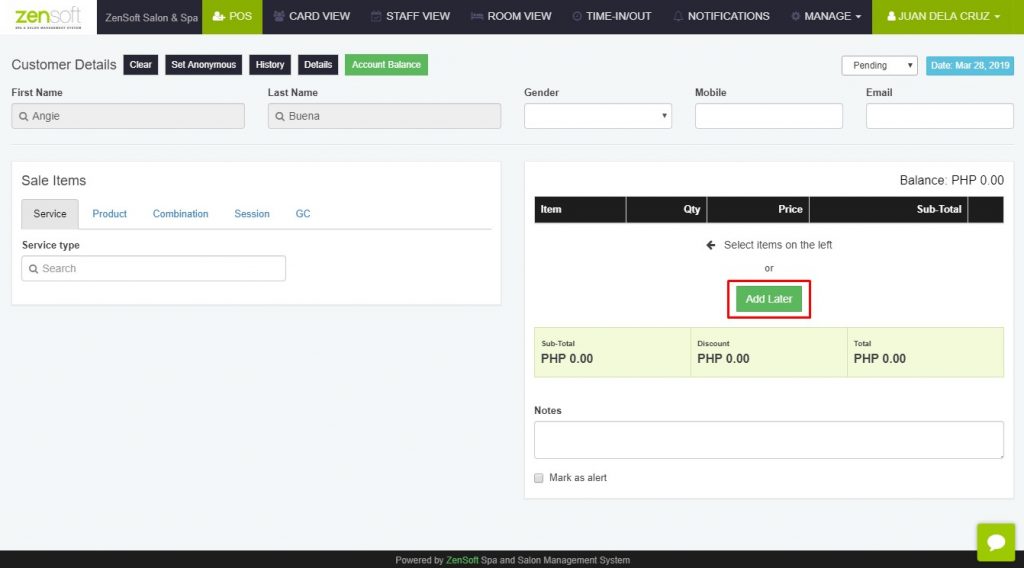Switch to the Product tab
The height and width of the screenshot is (568, 1024).
click(x=109, y=213)
